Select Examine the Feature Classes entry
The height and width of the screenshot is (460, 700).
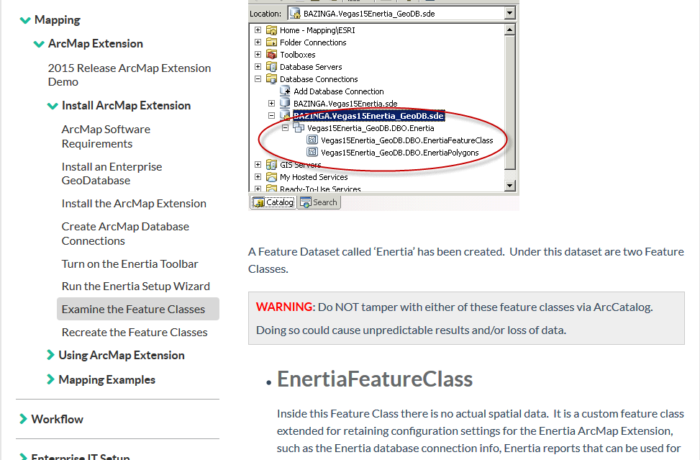tap(138, 309)
